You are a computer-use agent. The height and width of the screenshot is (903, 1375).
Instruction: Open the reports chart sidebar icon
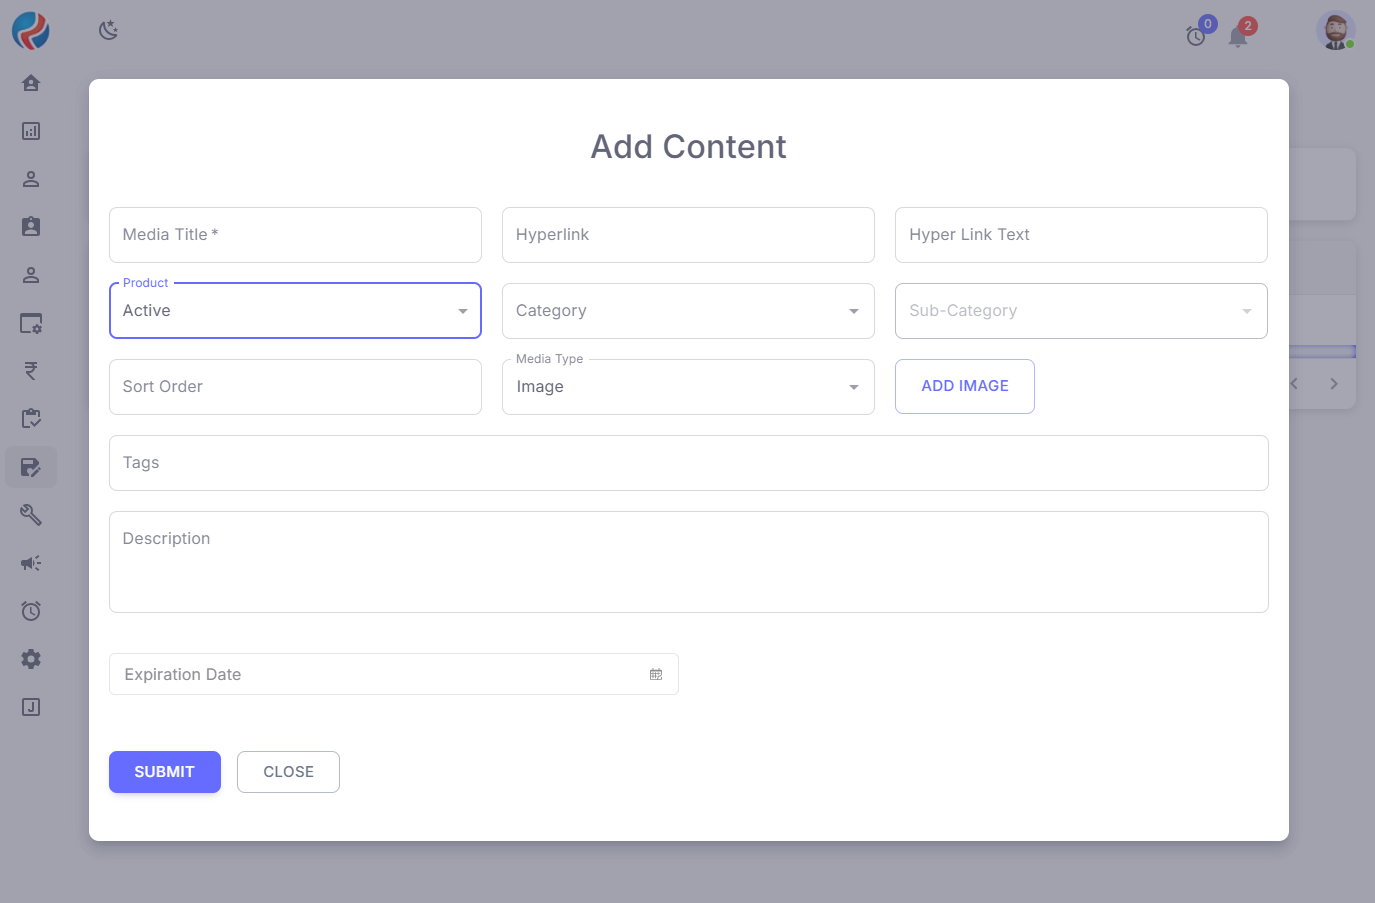[31, 131]
